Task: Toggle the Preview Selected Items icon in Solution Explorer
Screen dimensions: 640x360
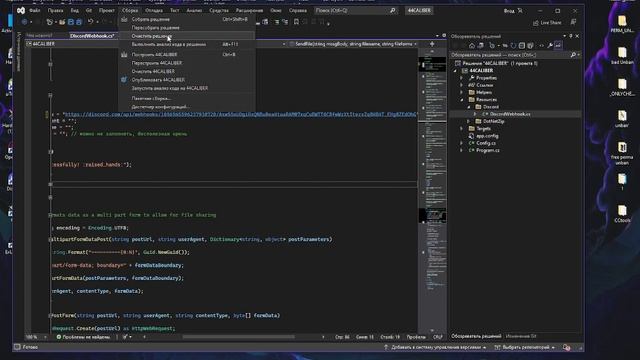Action: (x=558, y=46)
